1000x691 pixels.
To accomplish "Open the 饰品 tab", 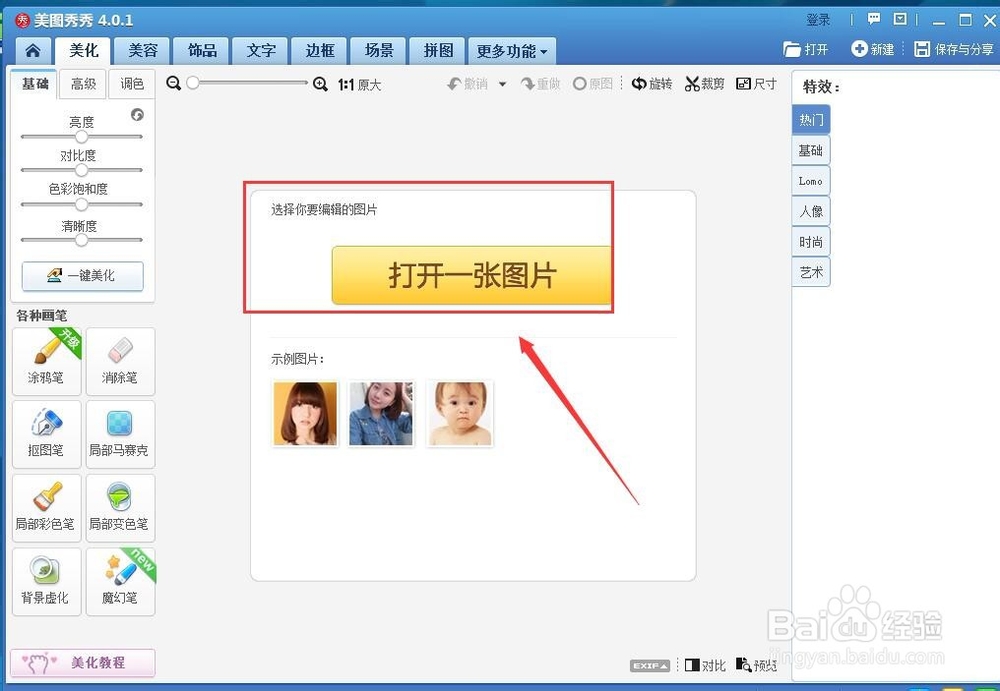I will 202,50.
